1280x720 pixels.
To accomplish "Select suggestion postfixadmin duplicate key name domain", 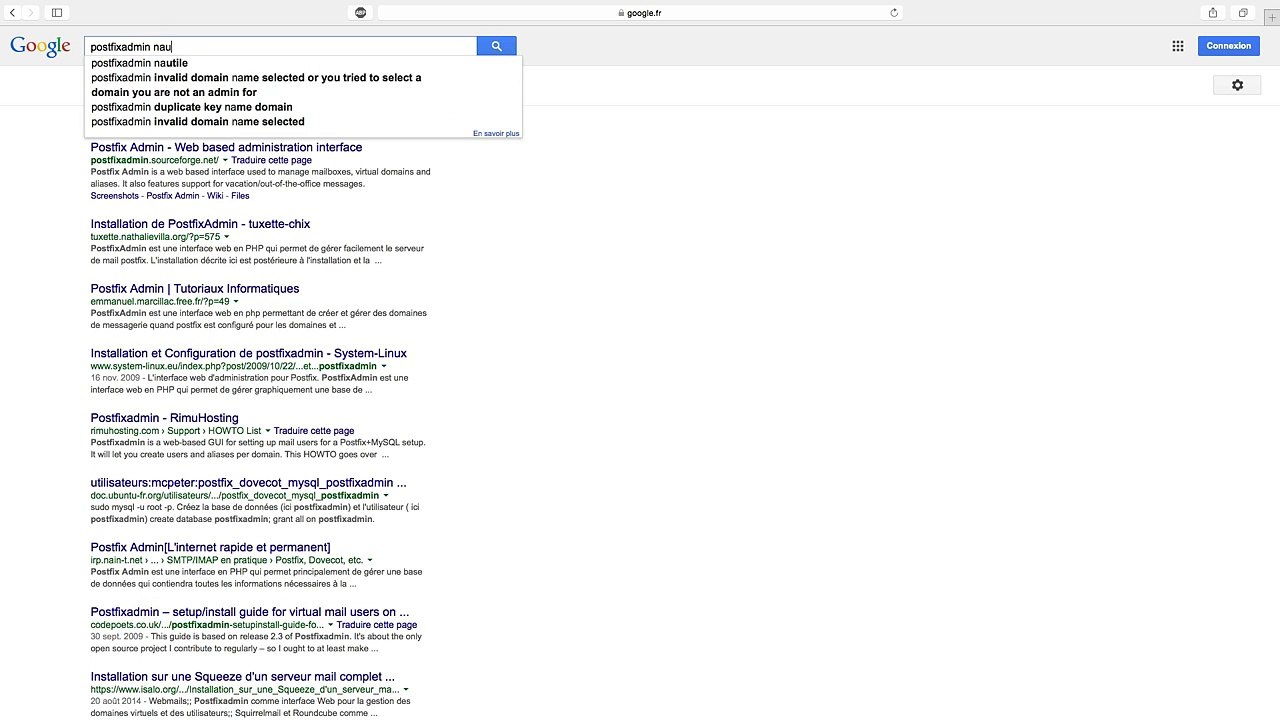I will tap(303, 107).
